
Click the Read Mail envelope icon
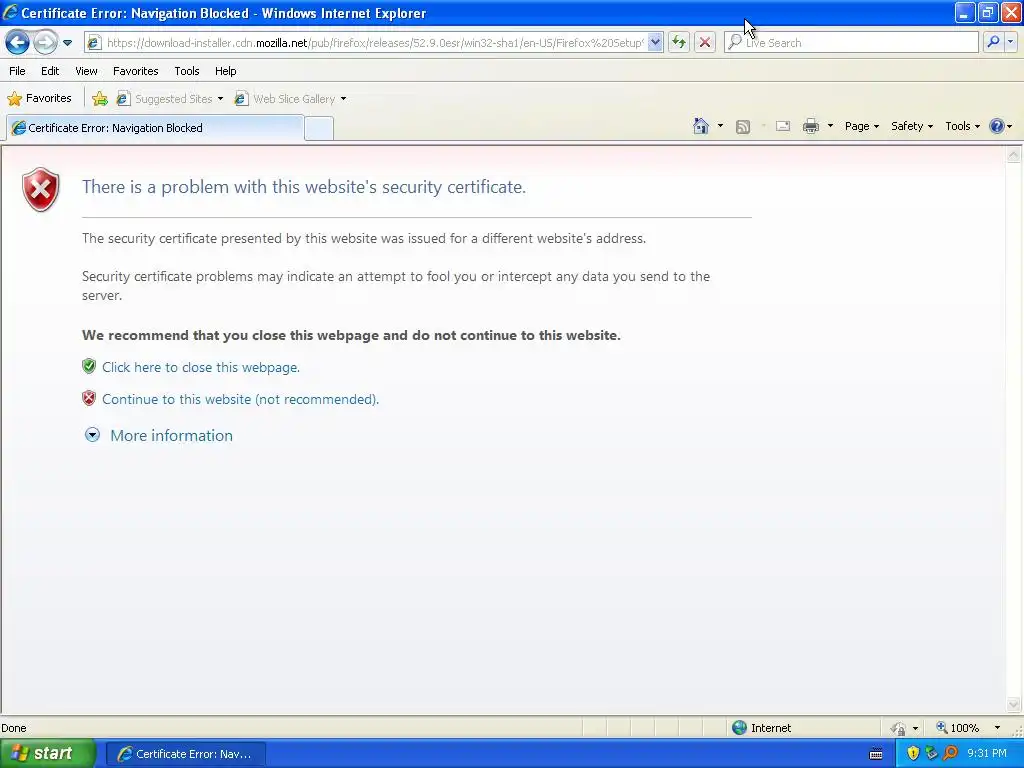point(783,127)
